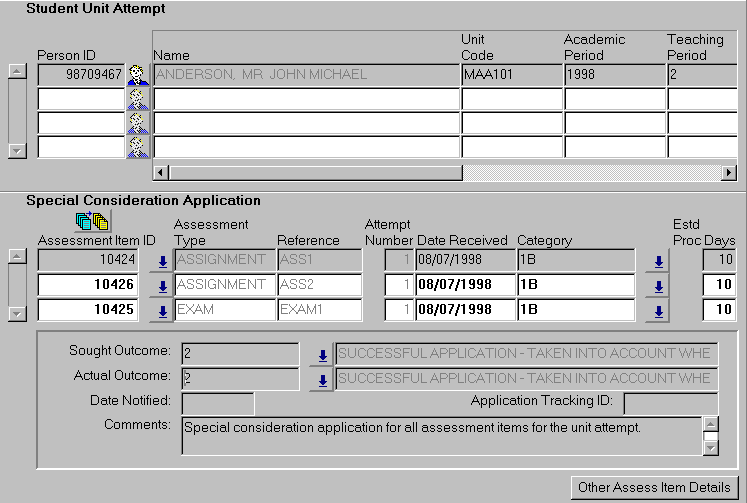747x503 pixels.
Task: Open assessment item lookup for item 10424
Action: pos(162,261)
